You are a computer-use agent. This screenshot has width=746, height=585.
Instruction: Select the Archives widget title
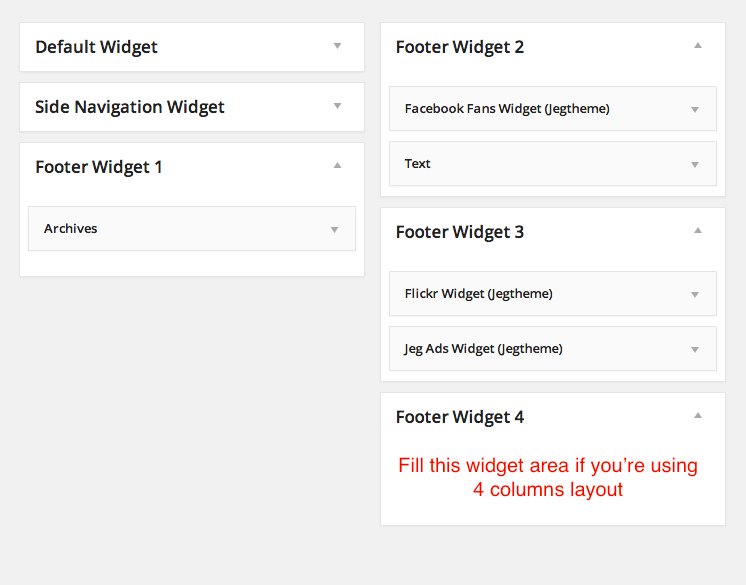click(x=71, y=229)
